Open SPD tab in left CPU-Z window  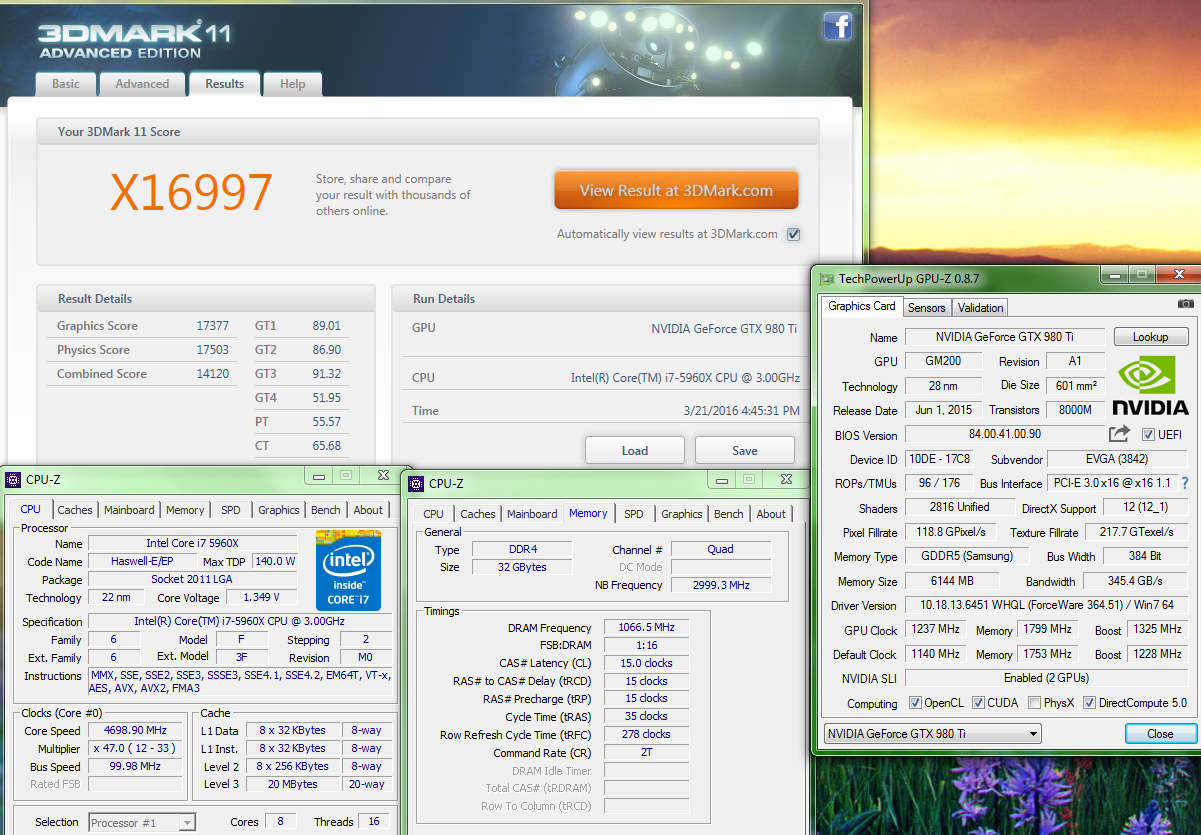click(231, 510)
